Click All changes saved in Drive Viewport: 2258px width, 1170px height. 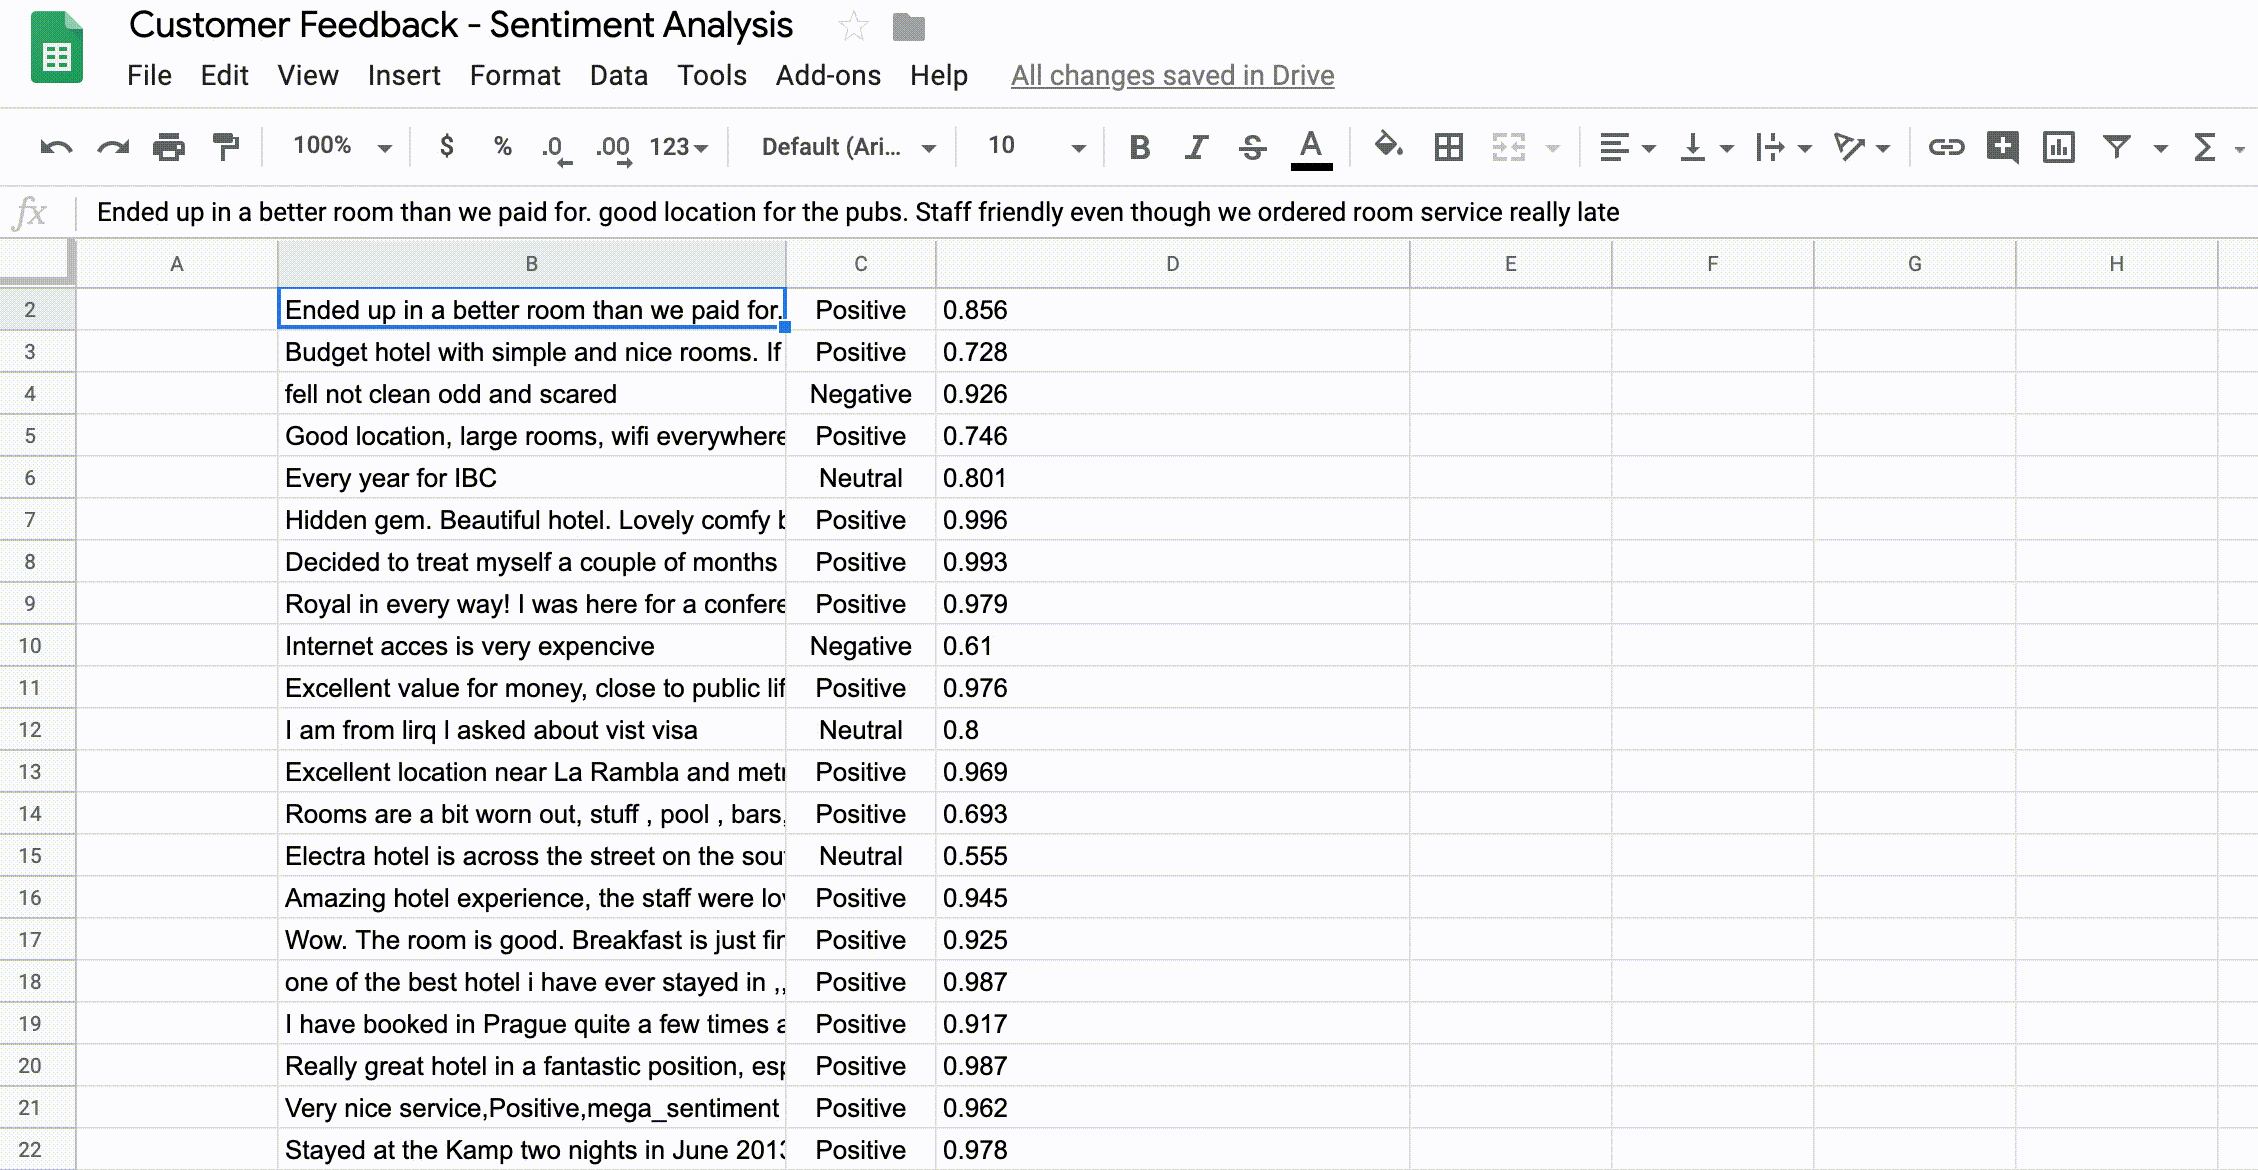[x=1172, y=75]
